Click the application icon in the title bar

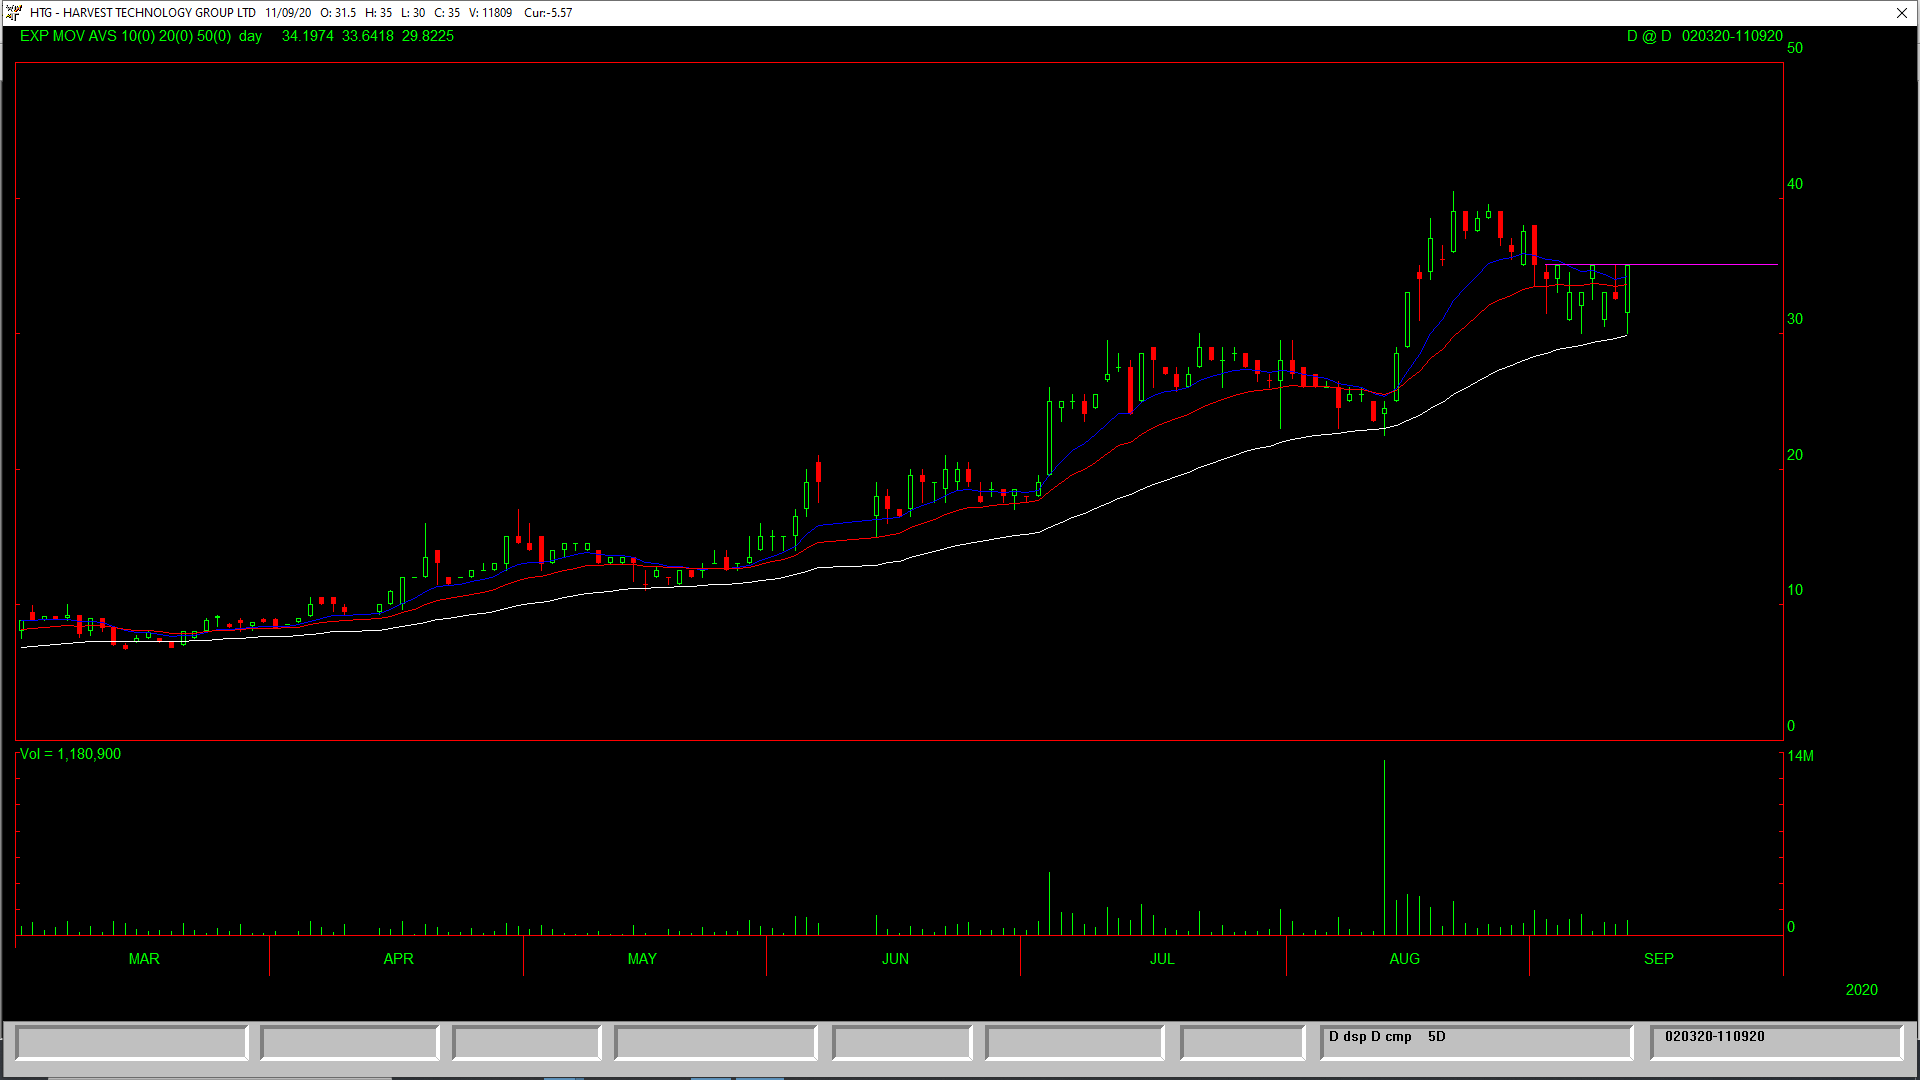13,12
